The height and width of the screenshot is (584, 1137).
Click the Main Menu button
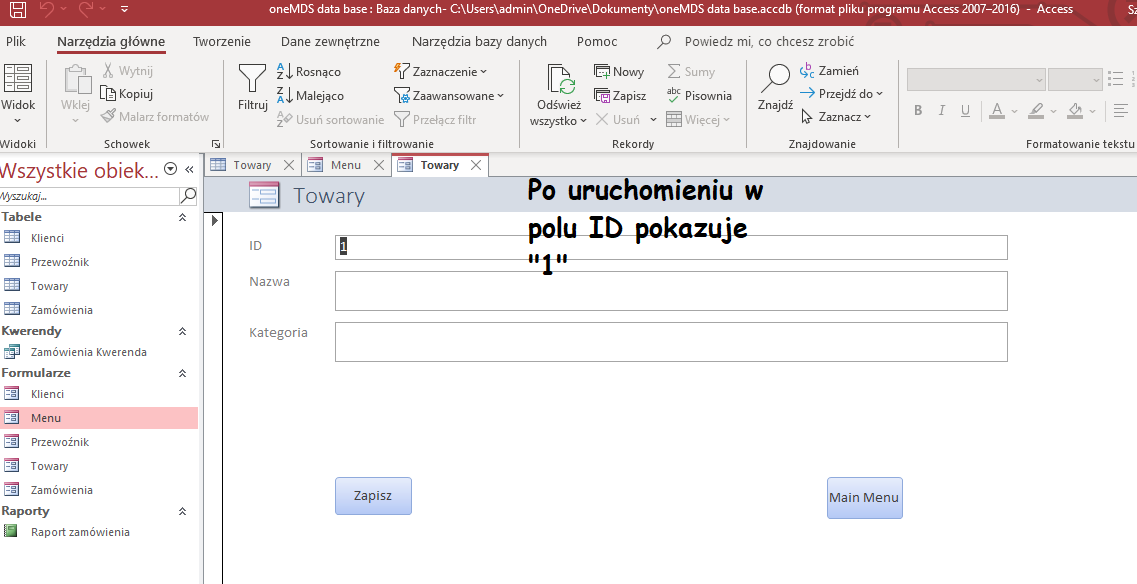864,498
